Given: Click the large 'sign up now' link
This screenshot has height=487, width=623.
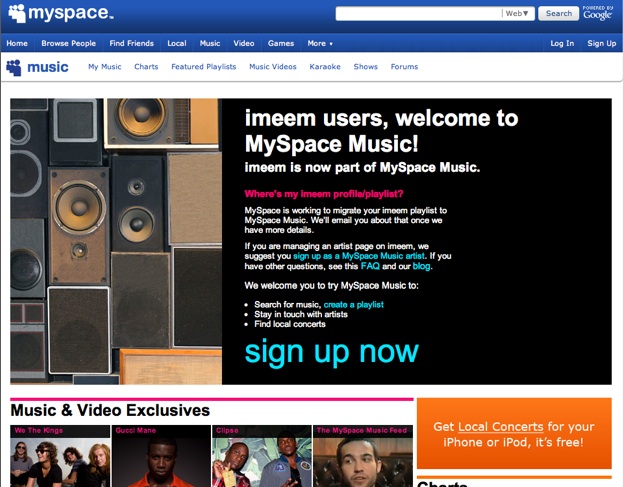Looking at the screenshot, I should (331, 352).
